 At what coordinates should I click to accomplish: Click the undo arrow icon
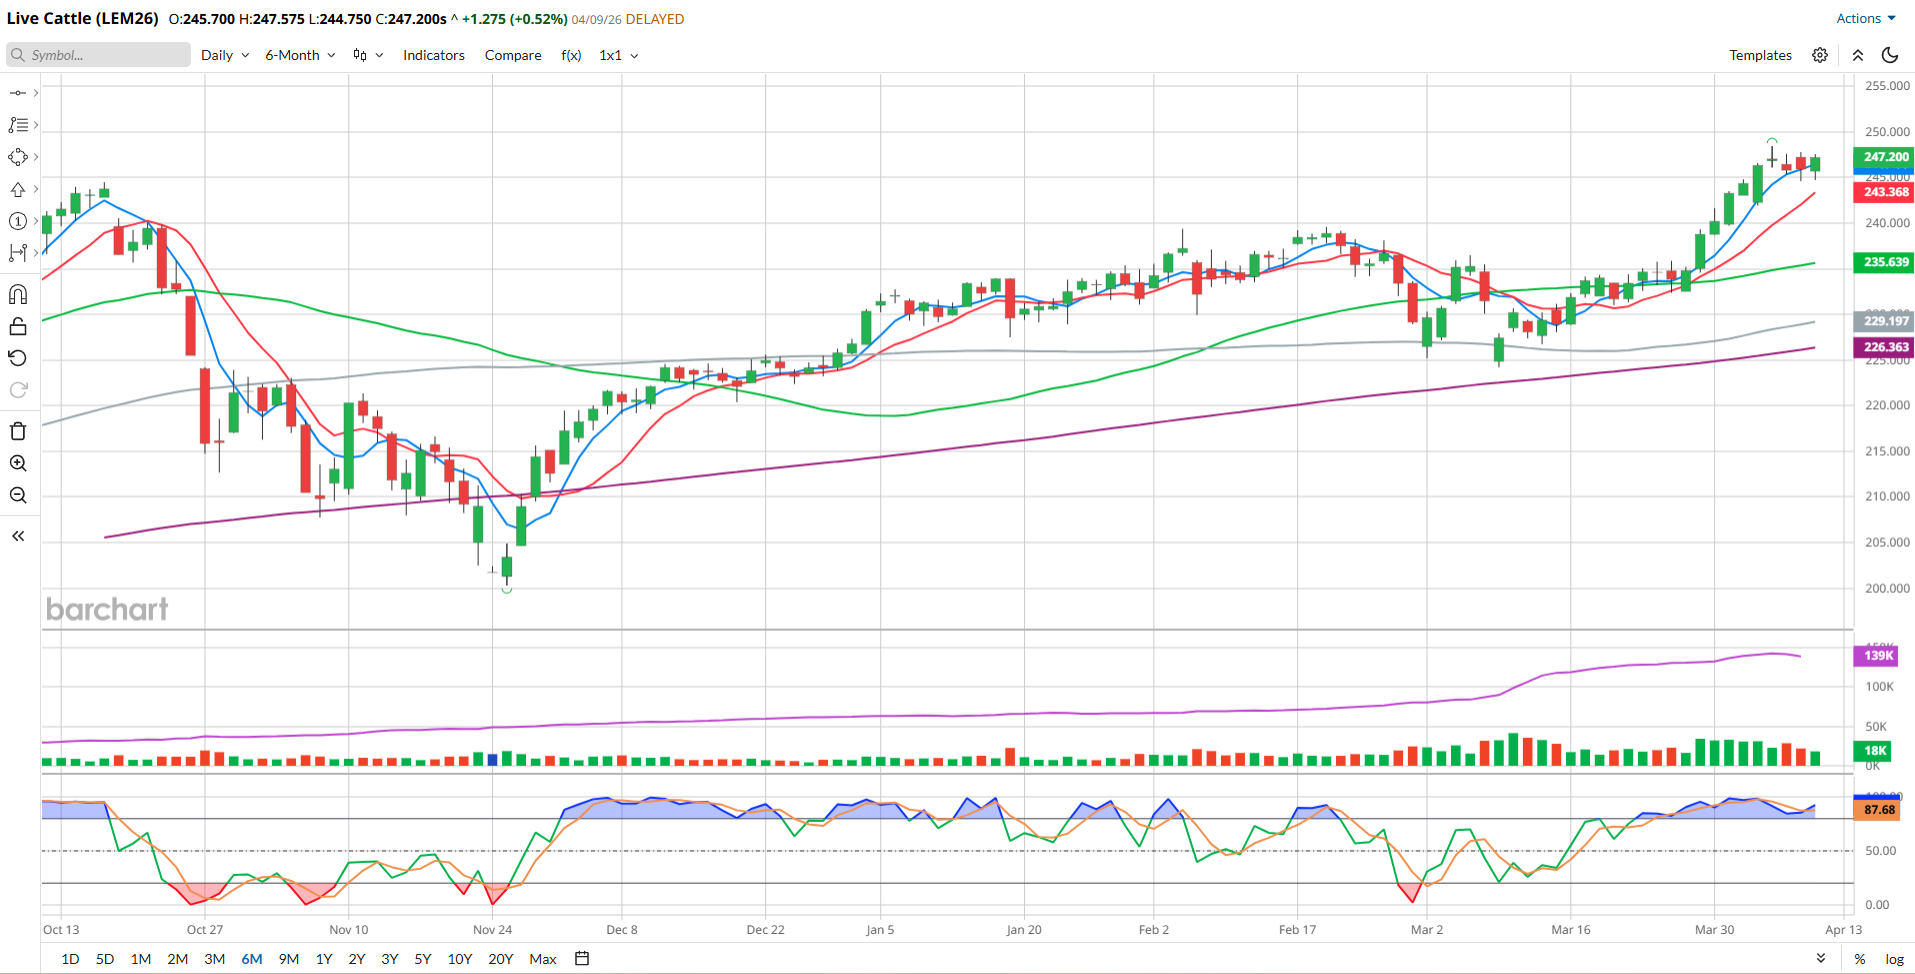[18, 358]
